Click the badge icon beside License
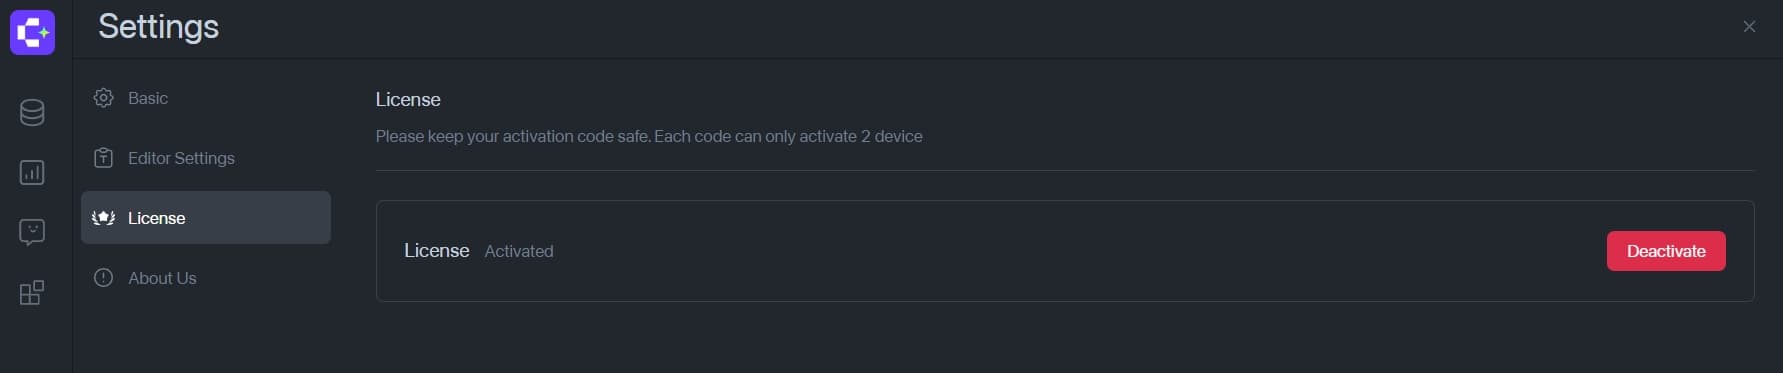 (103, 218)
